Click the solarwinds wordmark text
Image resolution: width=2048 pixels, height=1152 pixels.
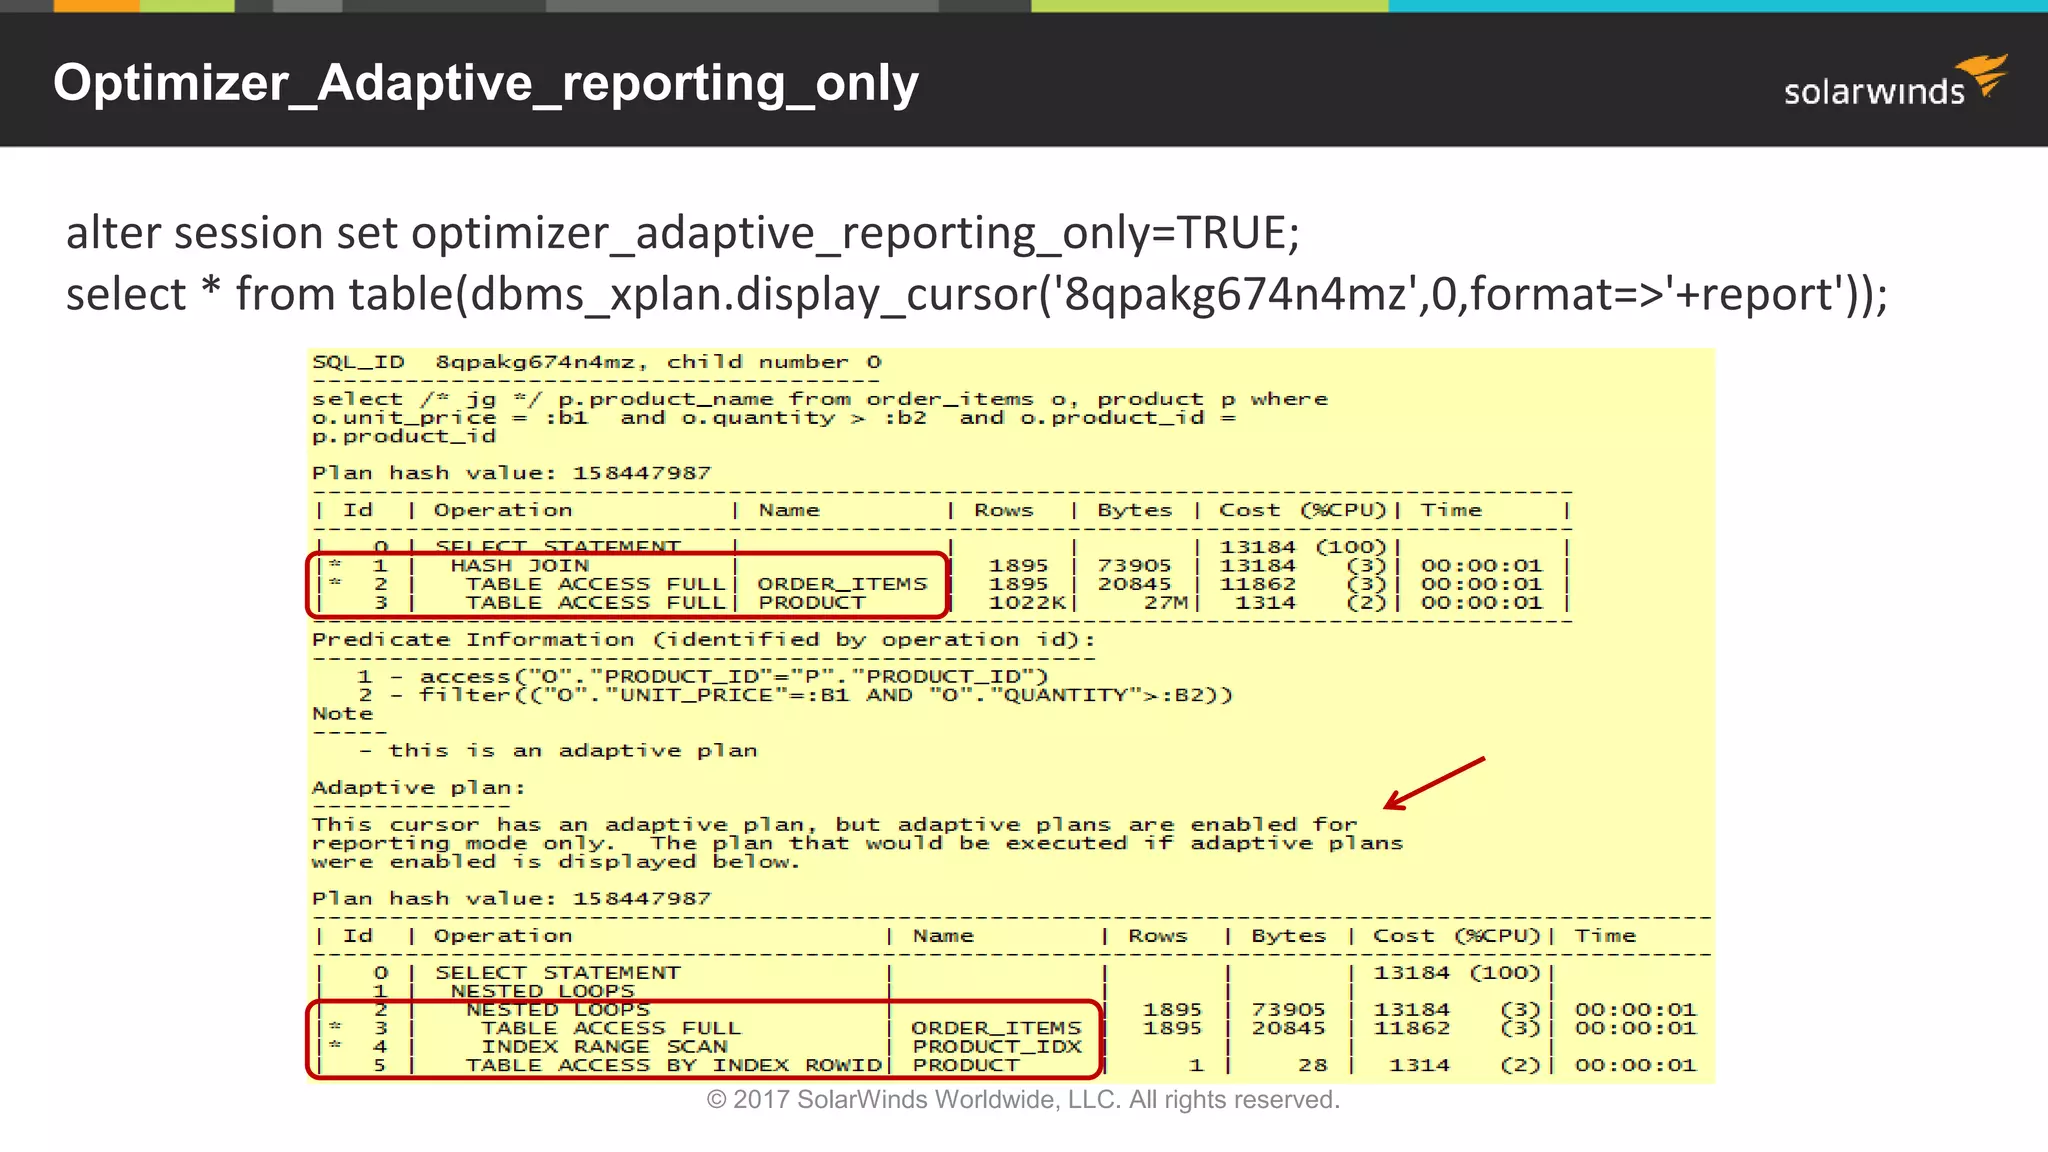pyautogui.click(x=1874, y=92)
